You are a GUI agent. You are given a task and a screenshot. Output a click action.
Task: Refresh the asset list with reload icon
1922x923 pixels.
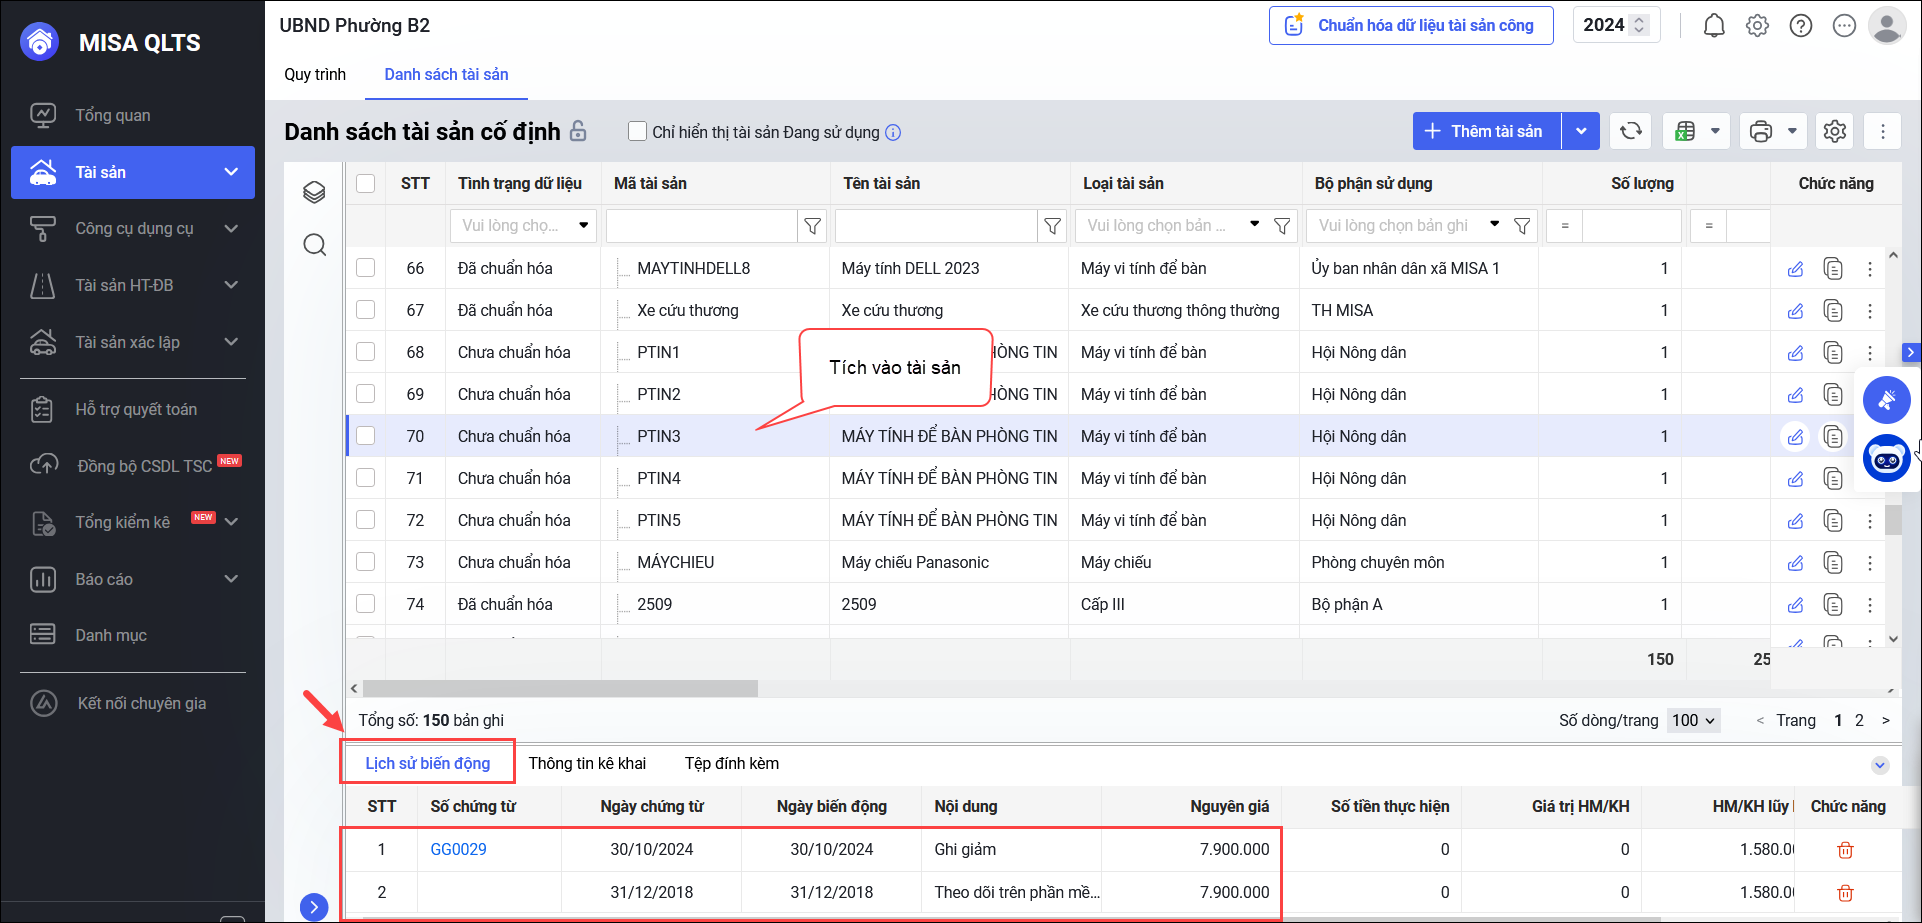pyautogui.click(x=1631, y=131)
